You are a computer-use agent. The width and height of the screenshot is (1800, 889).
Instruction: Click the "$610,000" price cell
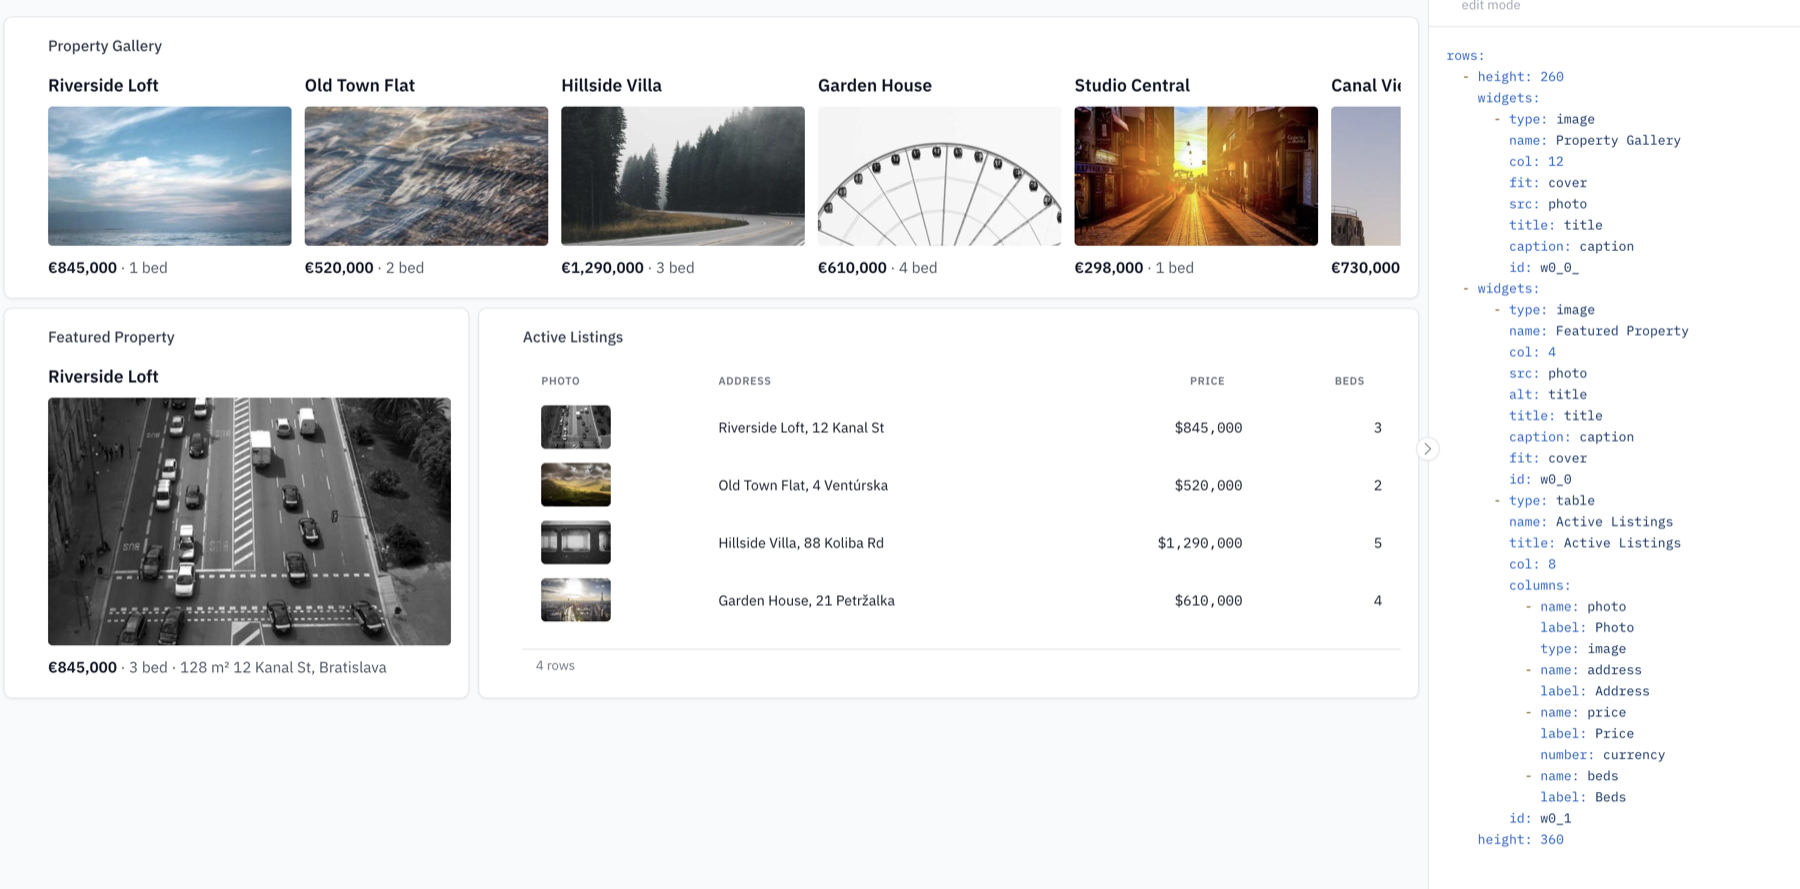[1208, 601]
